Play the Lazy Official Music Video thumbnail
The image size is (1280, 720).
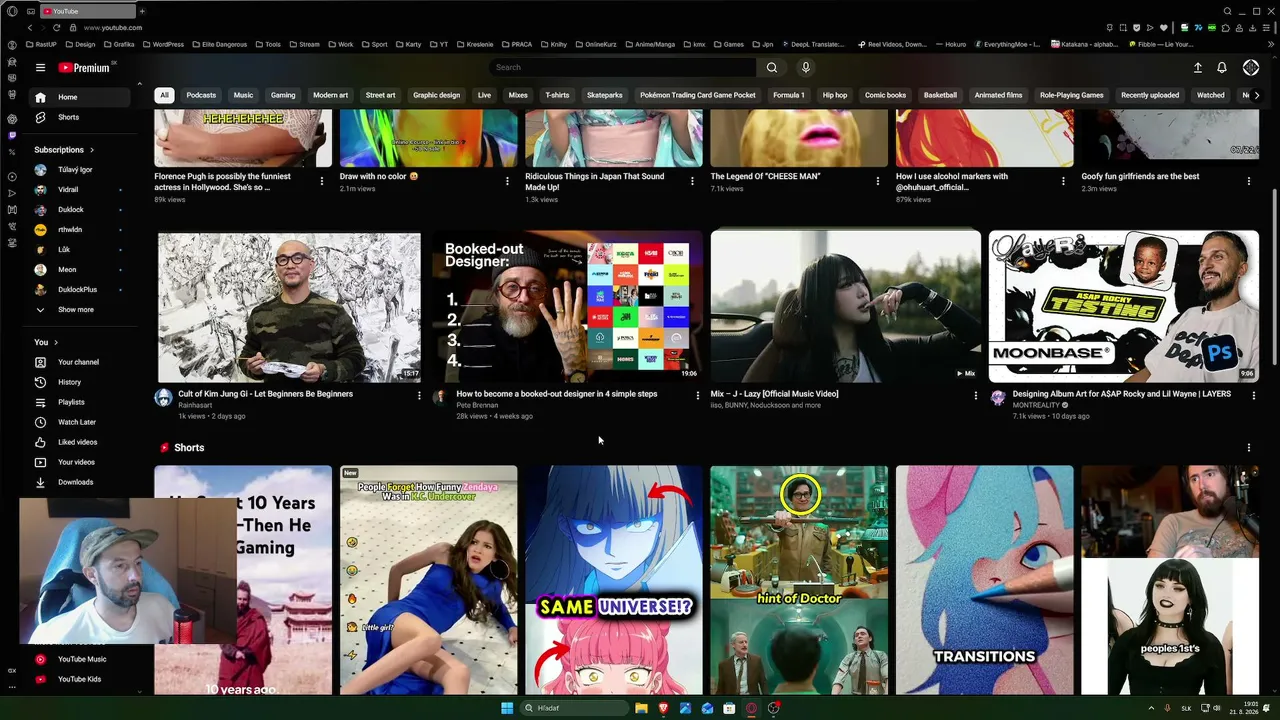846,306
